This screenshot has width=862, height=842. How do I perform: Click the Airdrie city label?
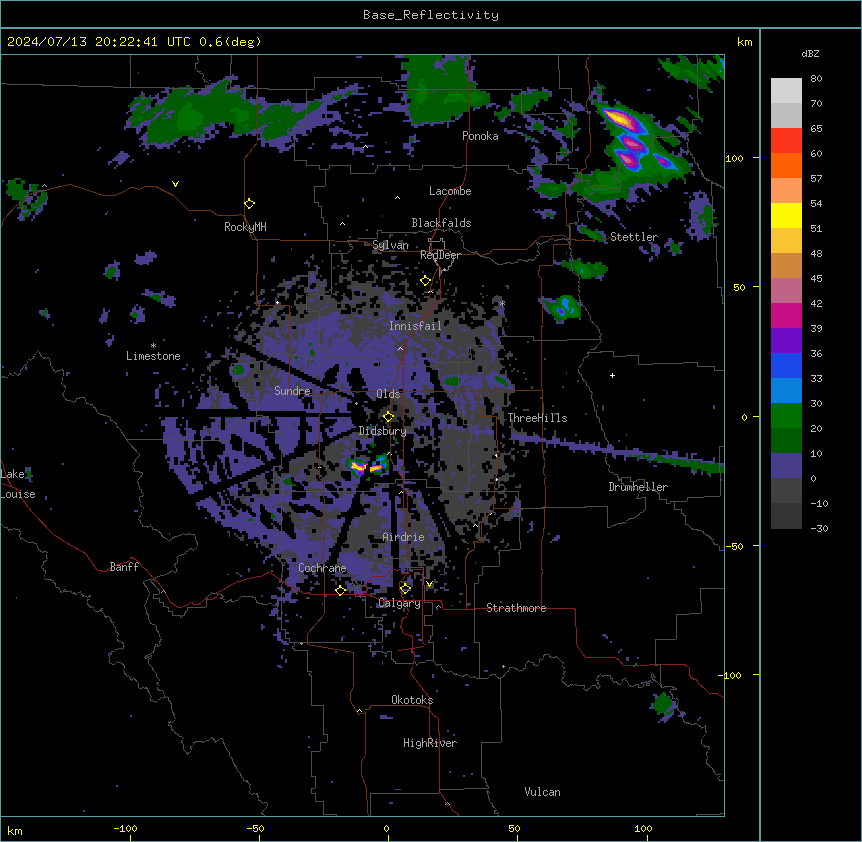click(x=404, y=537)
